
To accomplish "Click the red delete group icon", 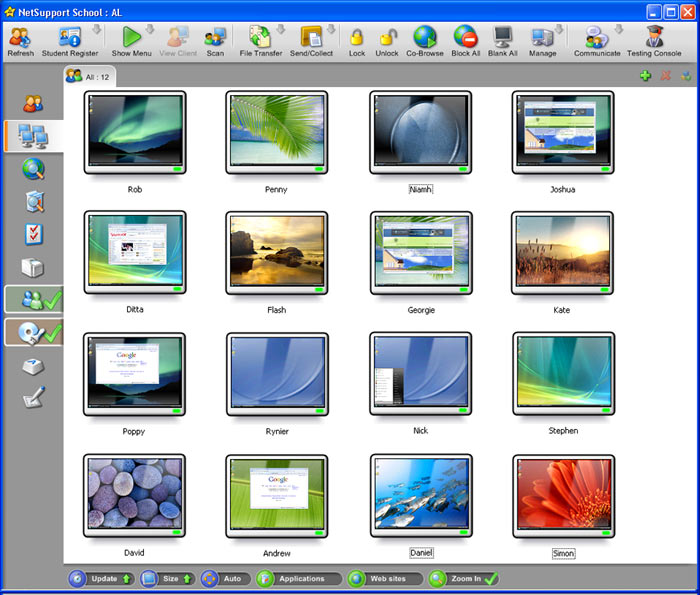I will 666,75.
